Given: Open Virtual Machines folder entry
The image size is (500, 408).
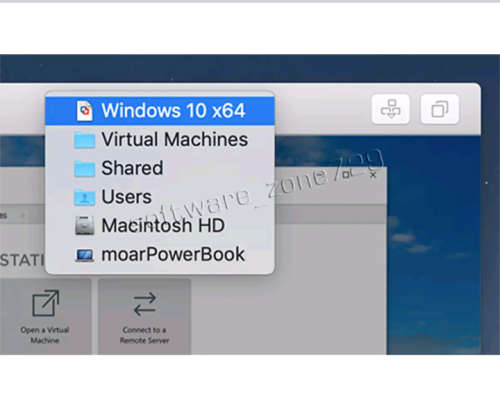Looking at the screenshot, I should click(x=160, y=139).
